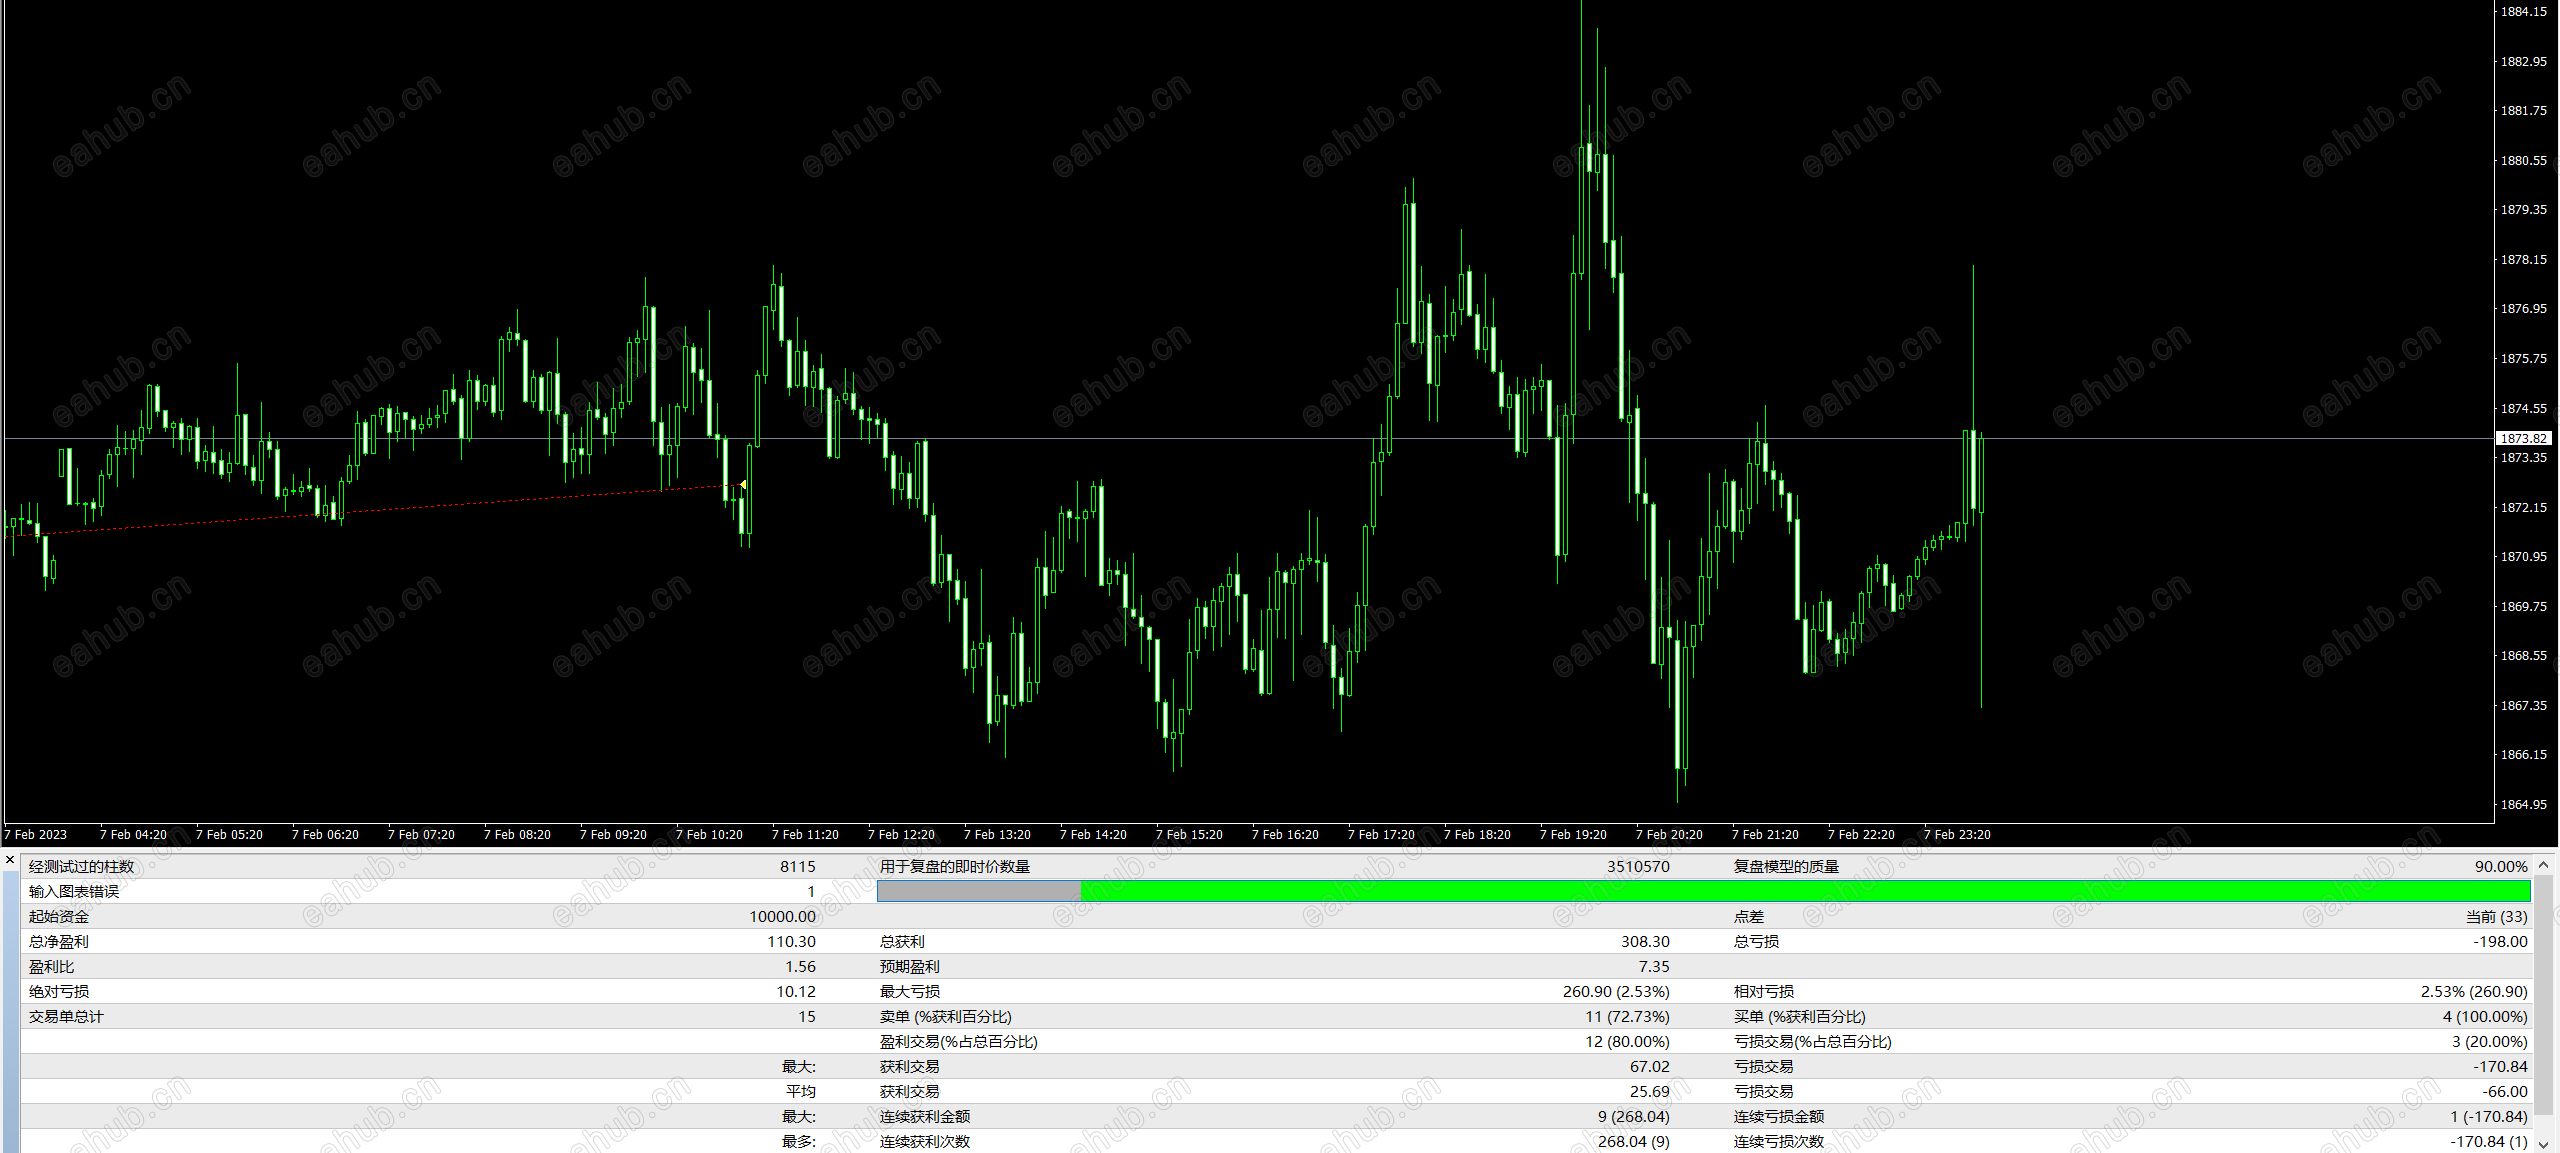Click the green modelling quality bar

click(1800, 891)
